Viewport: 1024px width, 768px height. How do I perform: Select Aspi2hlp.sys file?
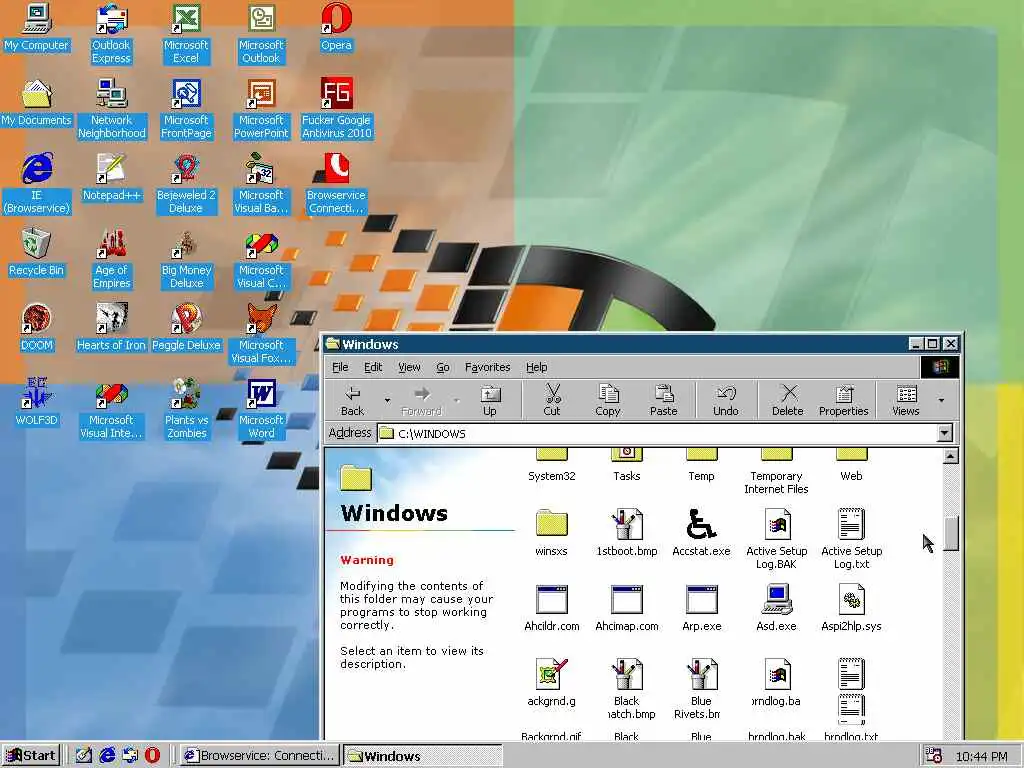pos(851,608)
